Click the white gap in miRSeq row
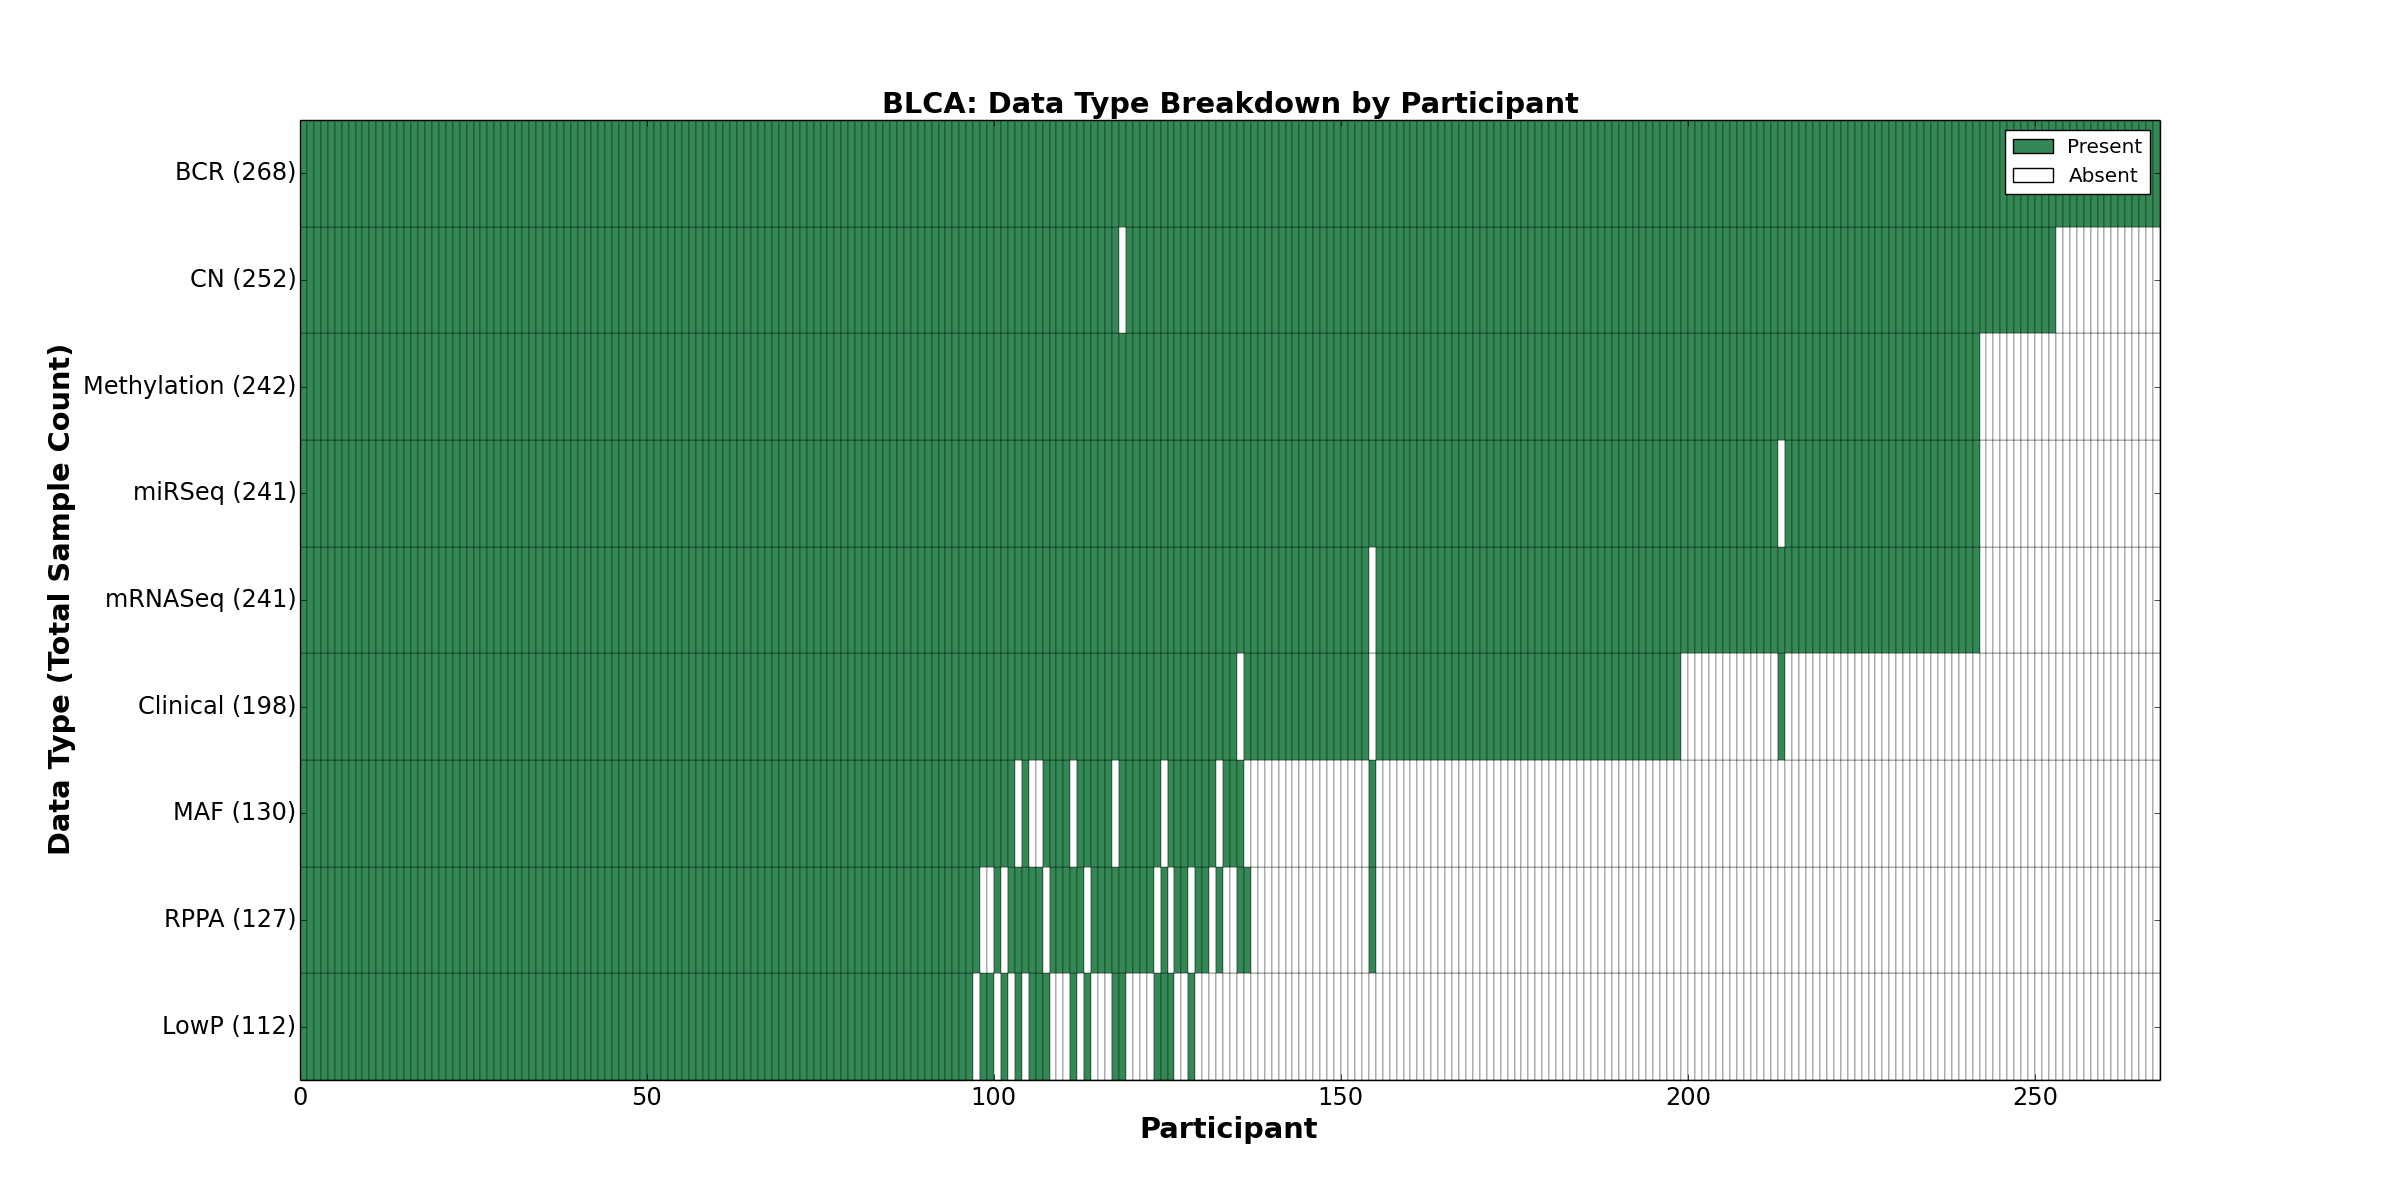Screen dimensions: 2400x1200 (1781, 493)
